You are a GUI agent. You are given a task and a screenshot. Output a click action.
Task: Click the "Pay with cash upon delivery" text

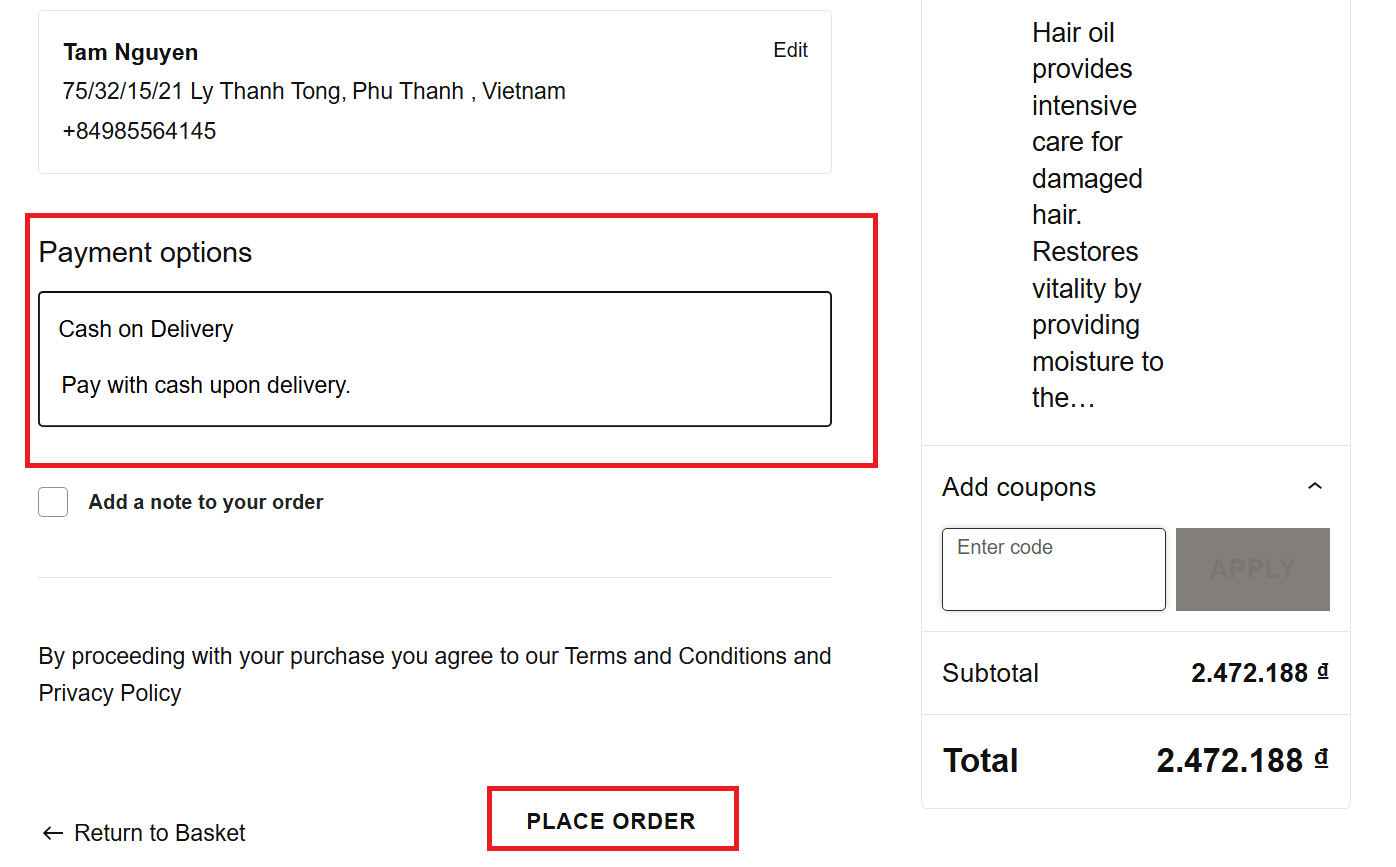coord(206,385)
